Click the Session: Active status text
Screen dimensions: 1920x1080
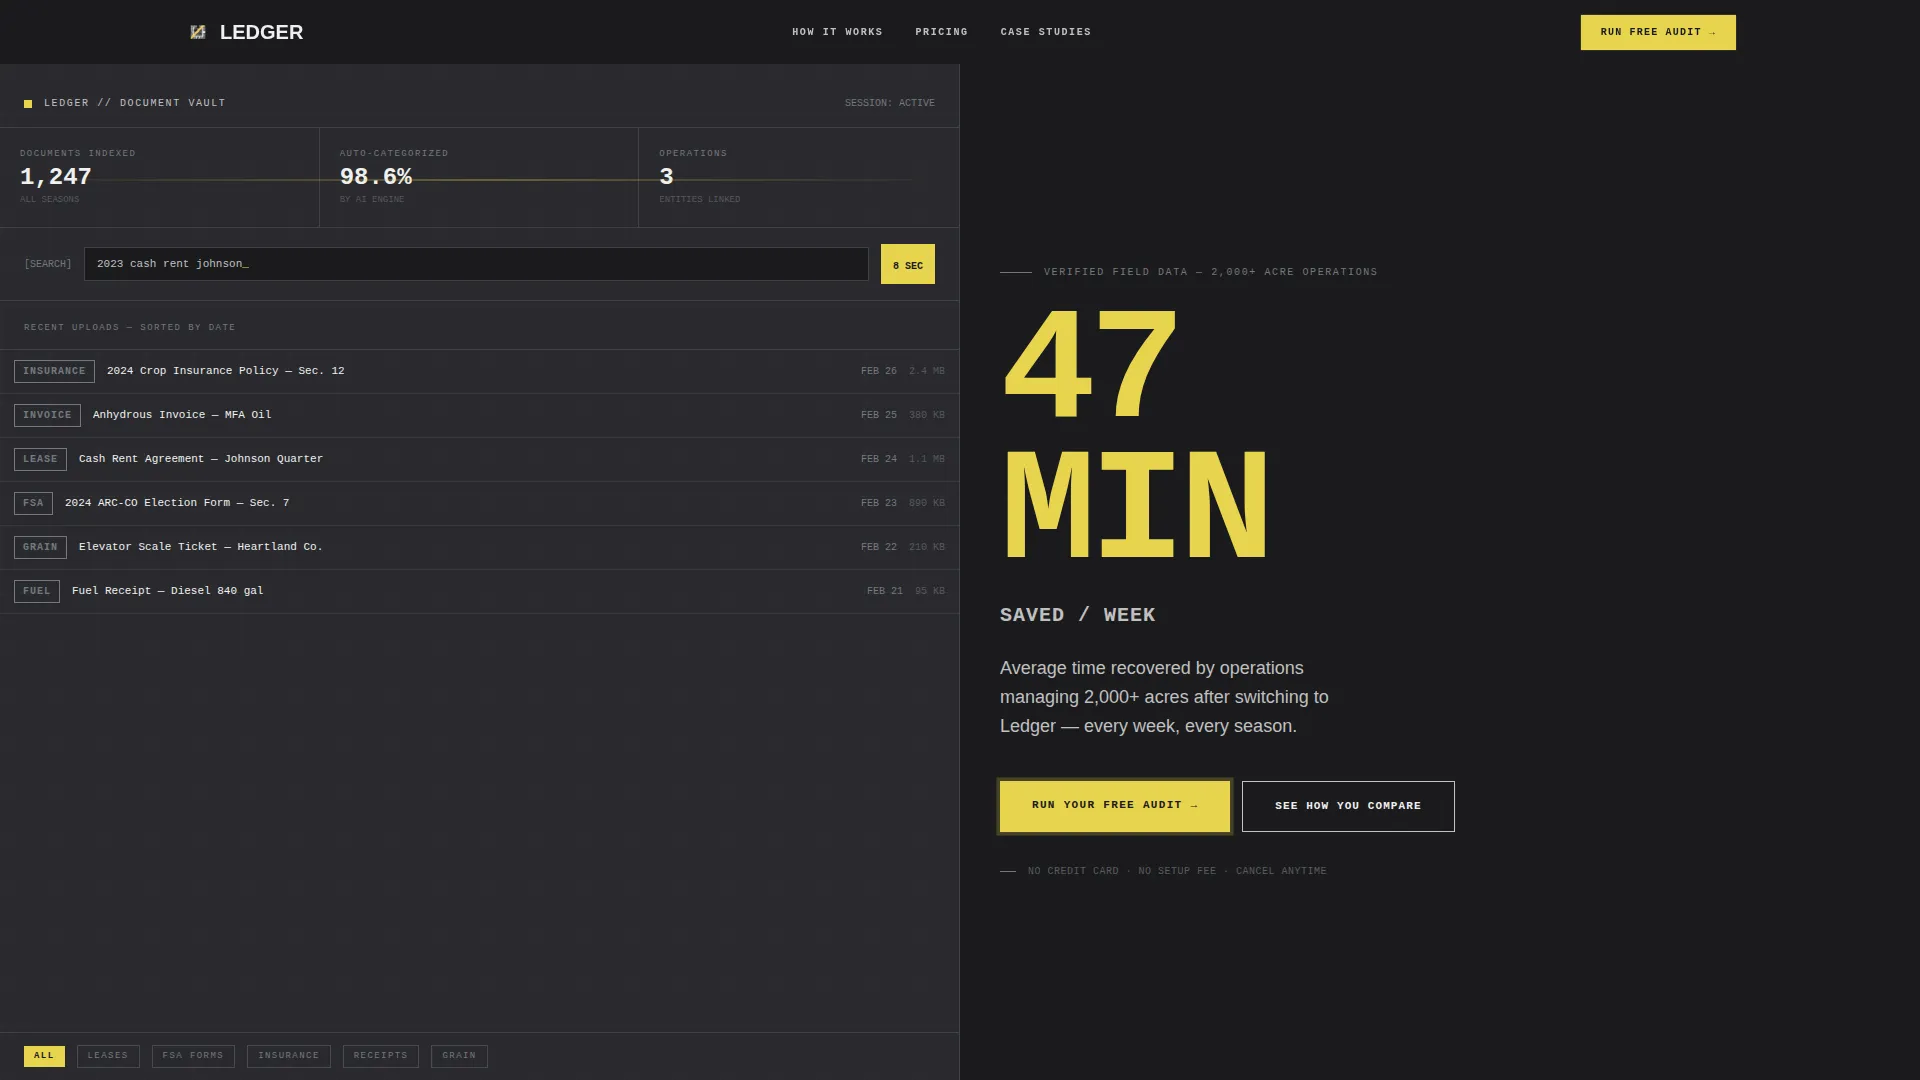(x=890, y=103)
